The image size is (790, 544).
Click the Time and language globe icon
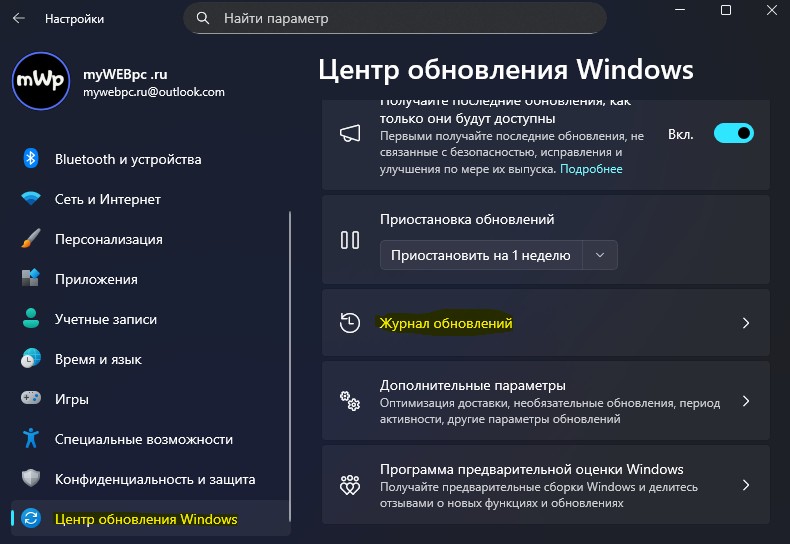(x=31, y=358)
